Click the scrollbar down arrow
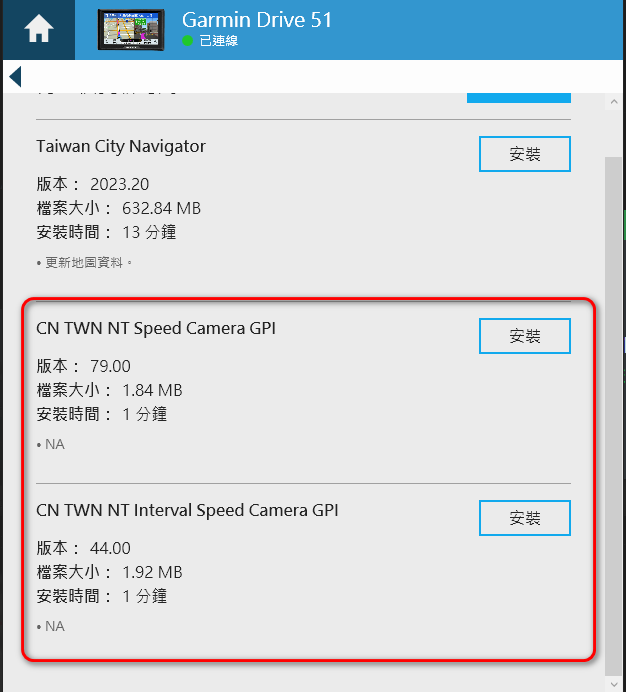The width and height of the screenshot is (626, 692). [614, 684]
